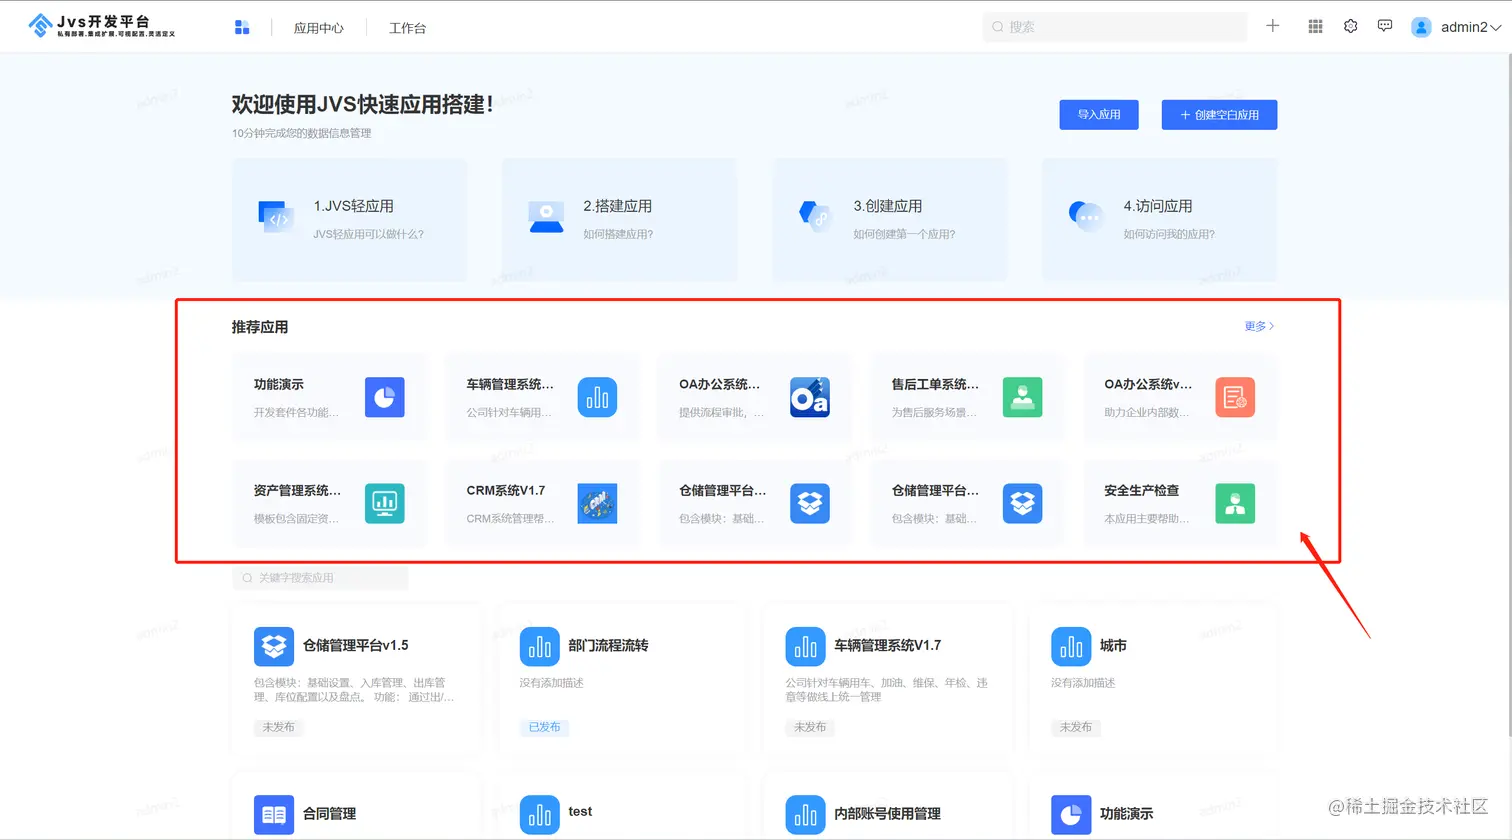Open the message chat icon
Viewport: 1512px width, 840px height.
[1385, 27]
